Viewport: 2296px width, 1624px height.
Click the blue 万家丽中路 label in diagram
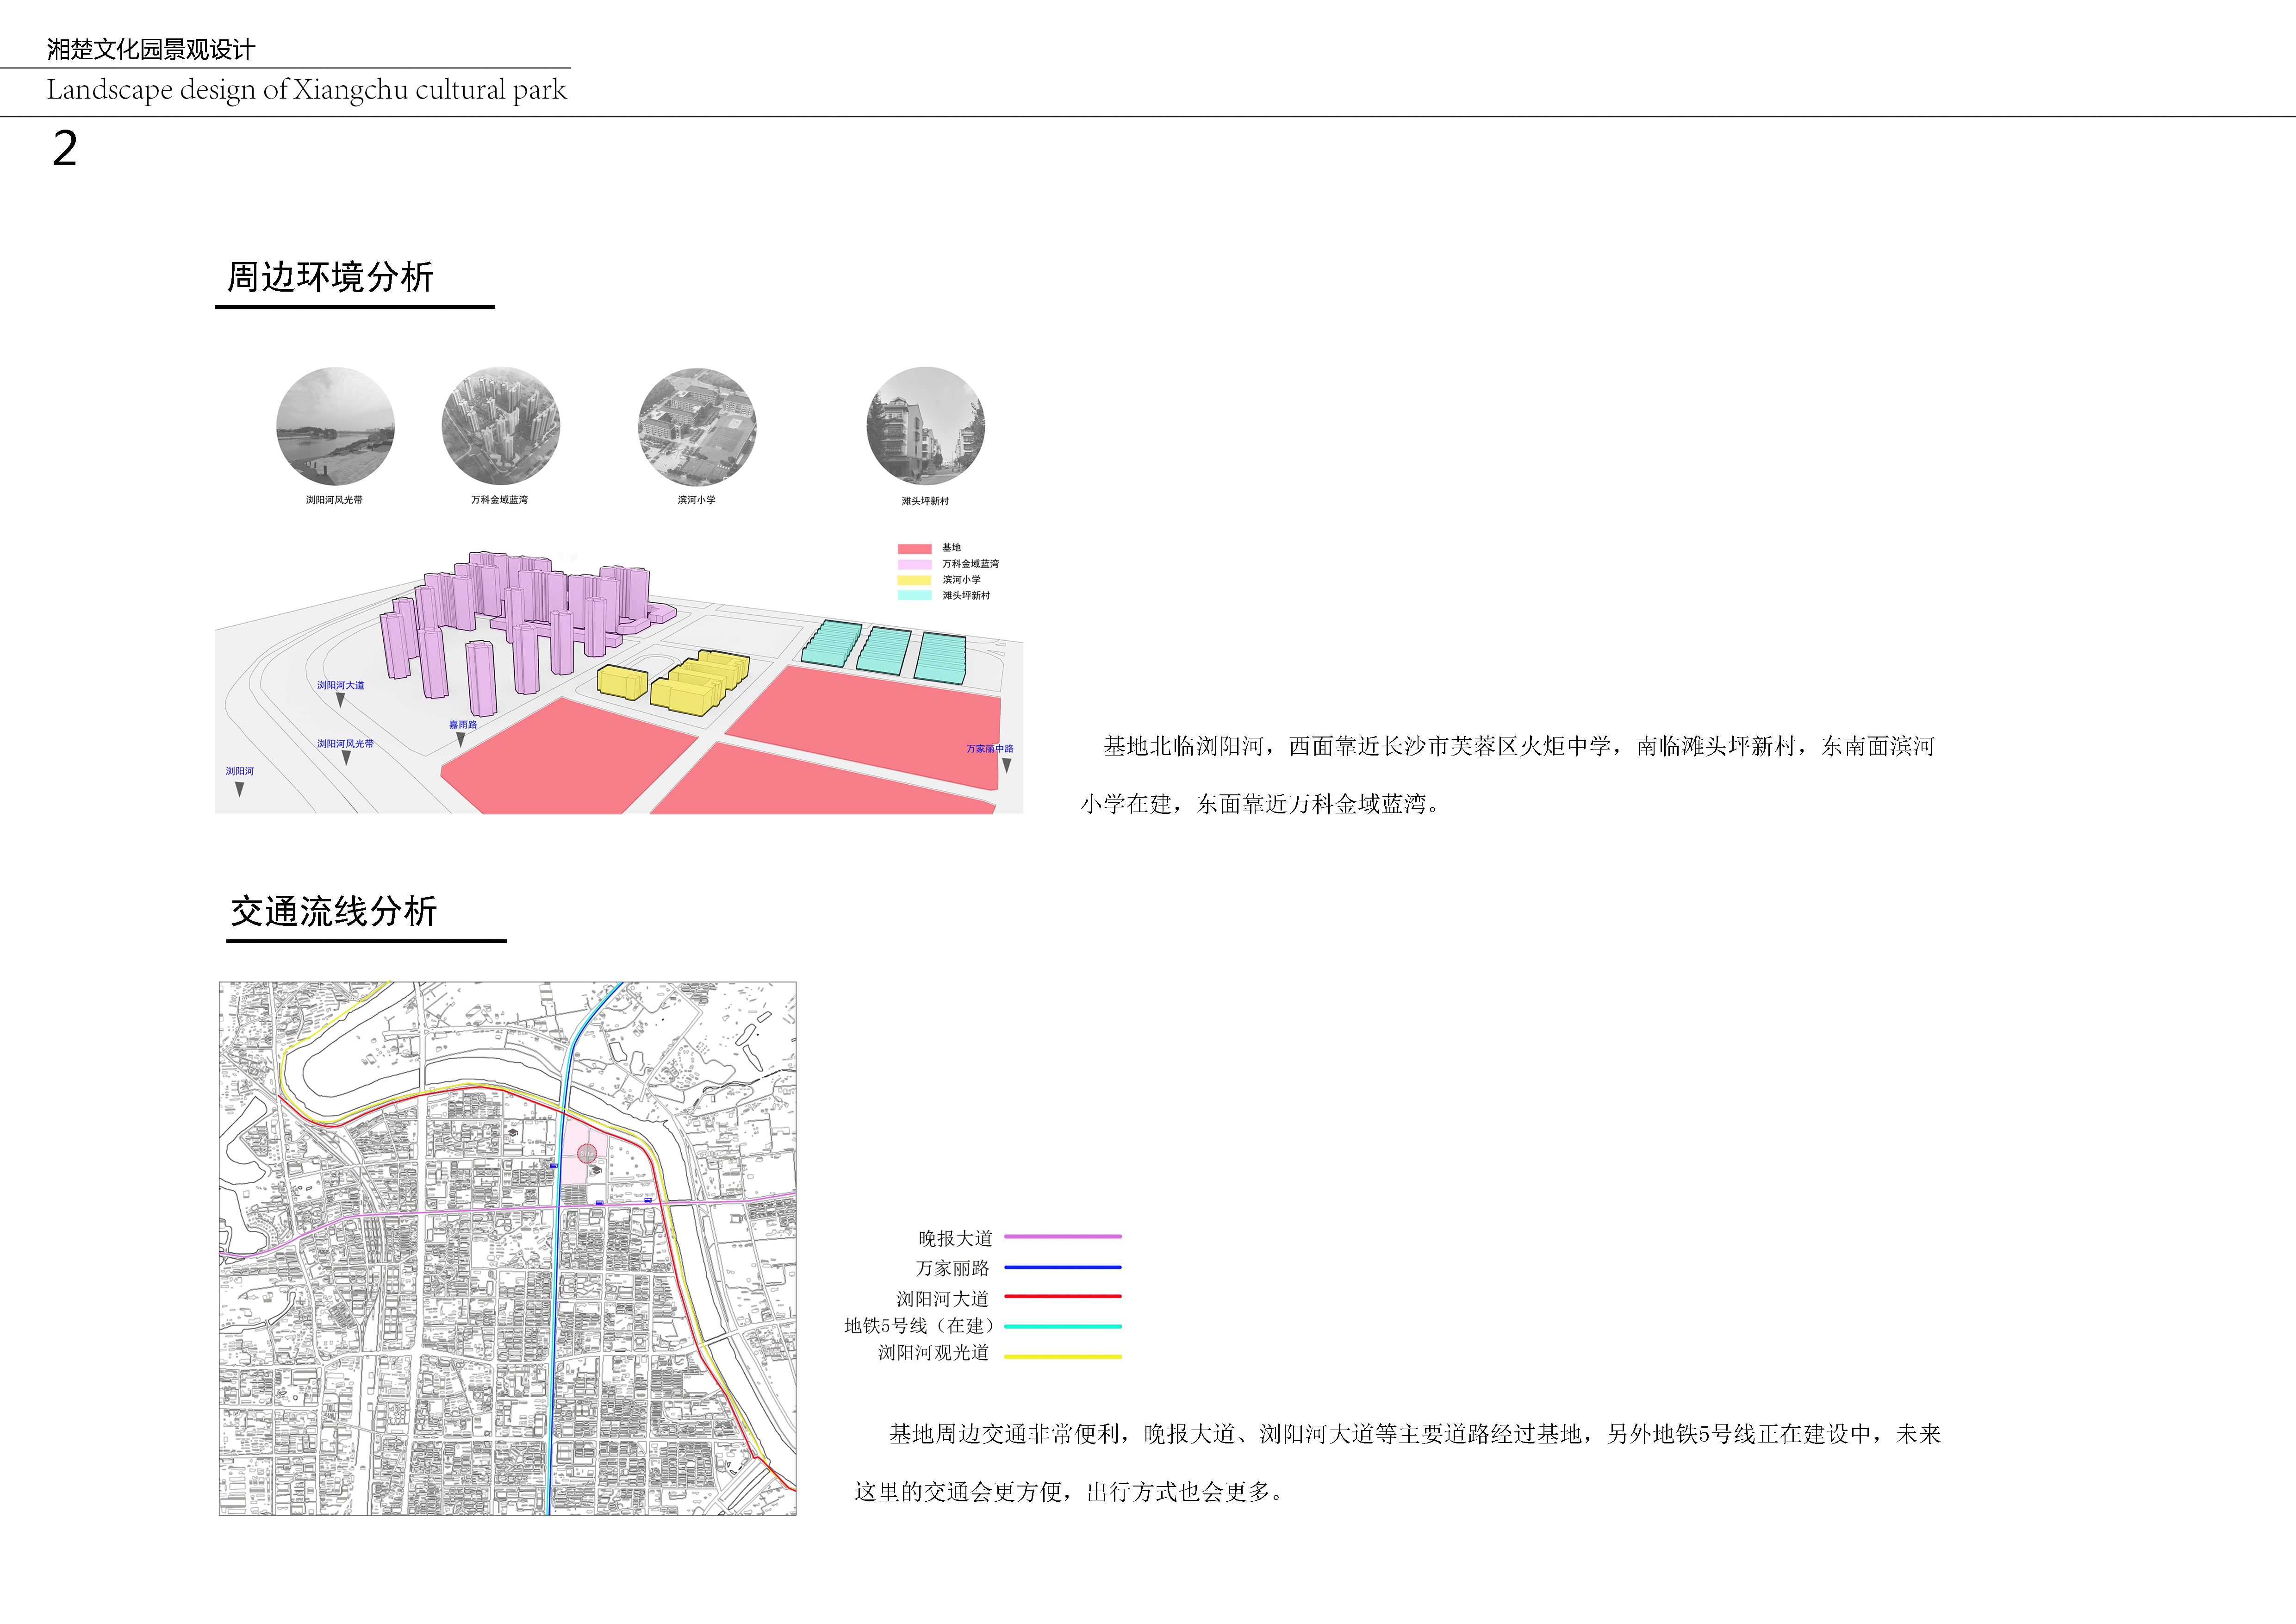(x=990, y=748)
